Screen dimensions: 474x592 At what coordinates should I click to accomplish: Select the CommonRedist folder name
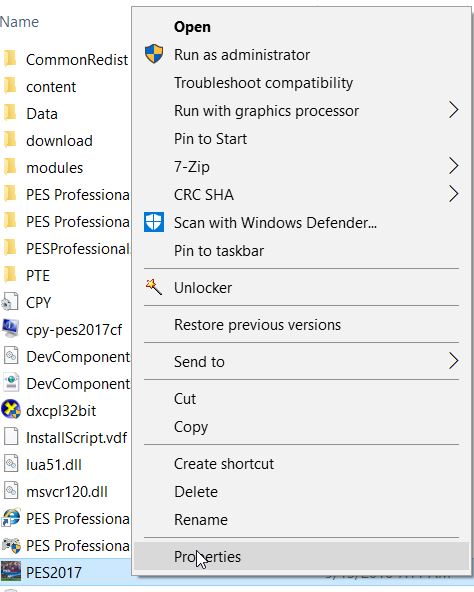click(x=77, y=60)
